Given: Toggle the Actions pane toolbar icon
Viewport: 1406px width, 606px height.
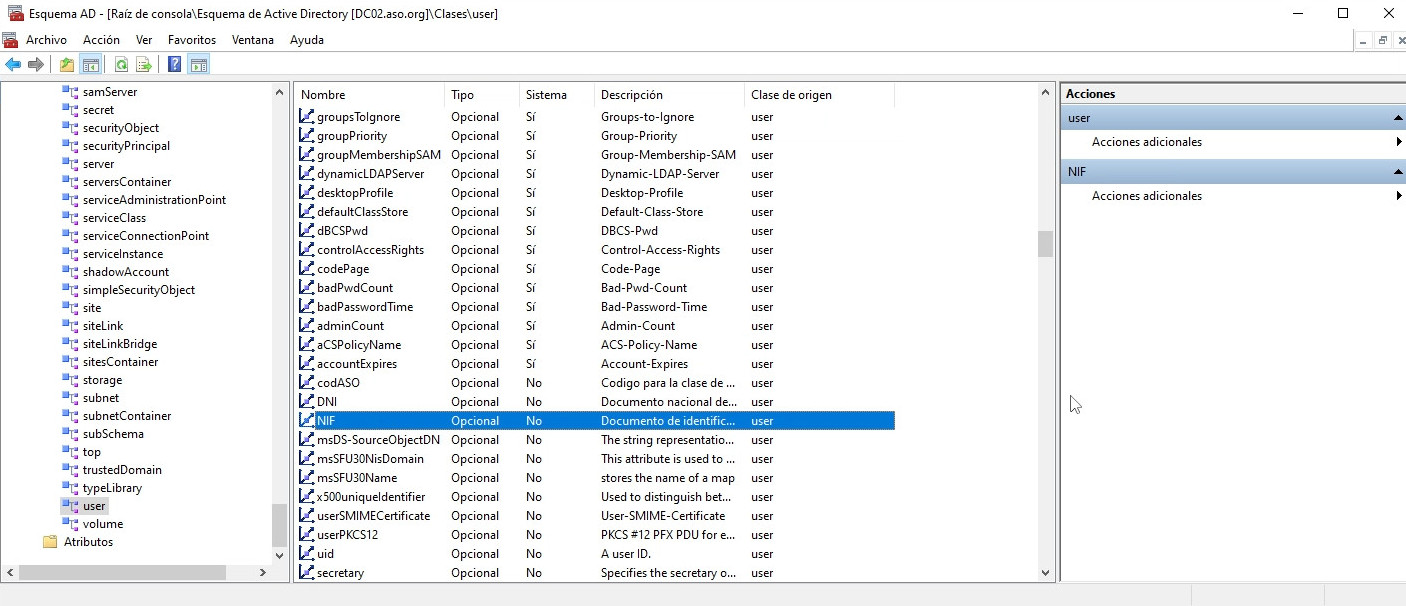Looking at the screenshot, I should pos(199,65).
